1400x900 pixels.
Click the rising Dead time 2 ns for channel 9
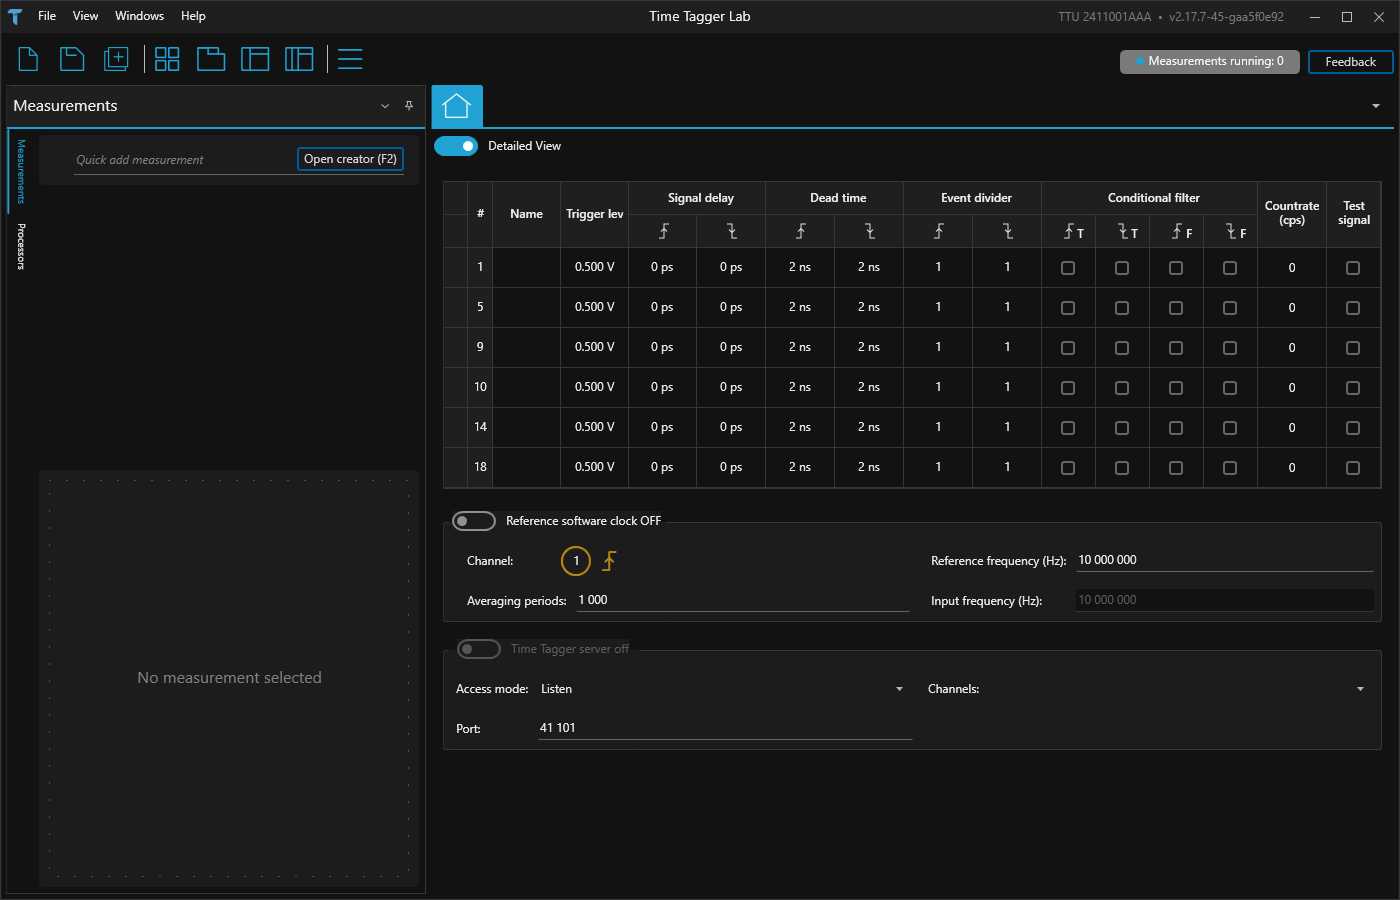pos(800,347)
